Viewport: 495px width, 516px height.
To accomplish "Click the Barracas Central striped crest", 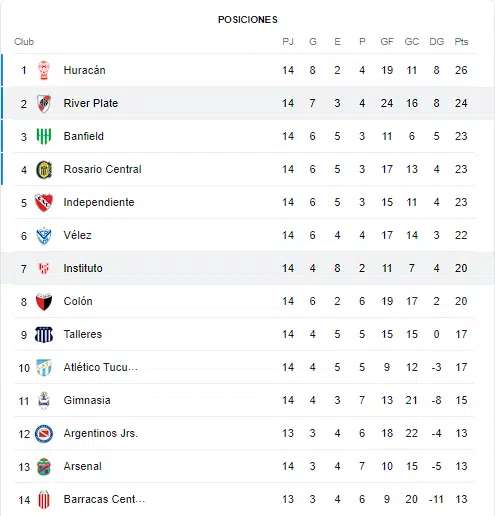I will pyautogui.click(x=44, y=499).
